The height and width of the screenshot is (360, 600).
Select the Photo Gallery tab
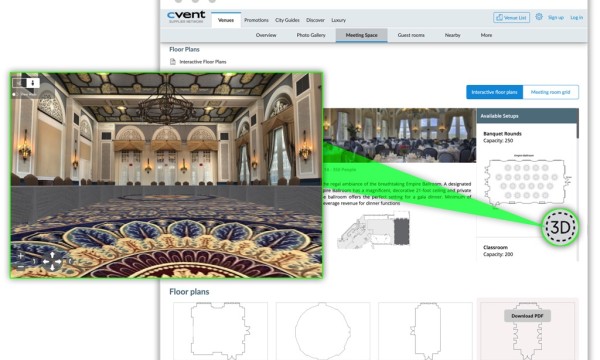coord(311,35)
